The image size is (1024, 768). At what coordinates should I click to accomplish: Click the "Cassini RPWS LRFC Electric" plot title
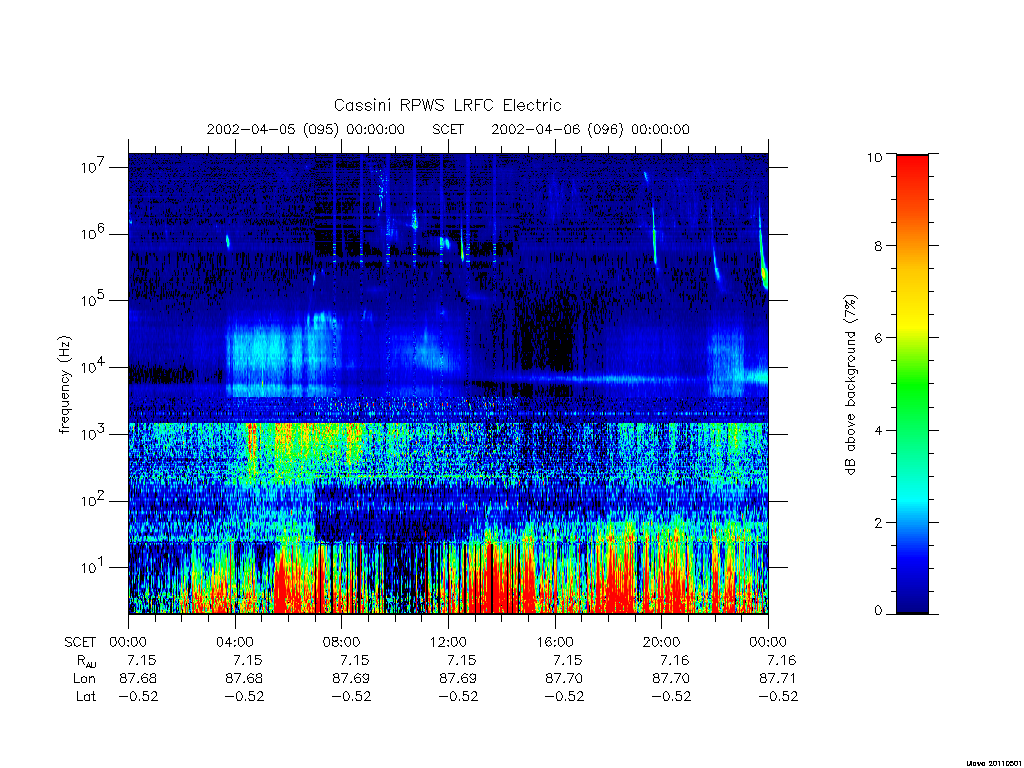pyautogui.click(x=447, y=105)
